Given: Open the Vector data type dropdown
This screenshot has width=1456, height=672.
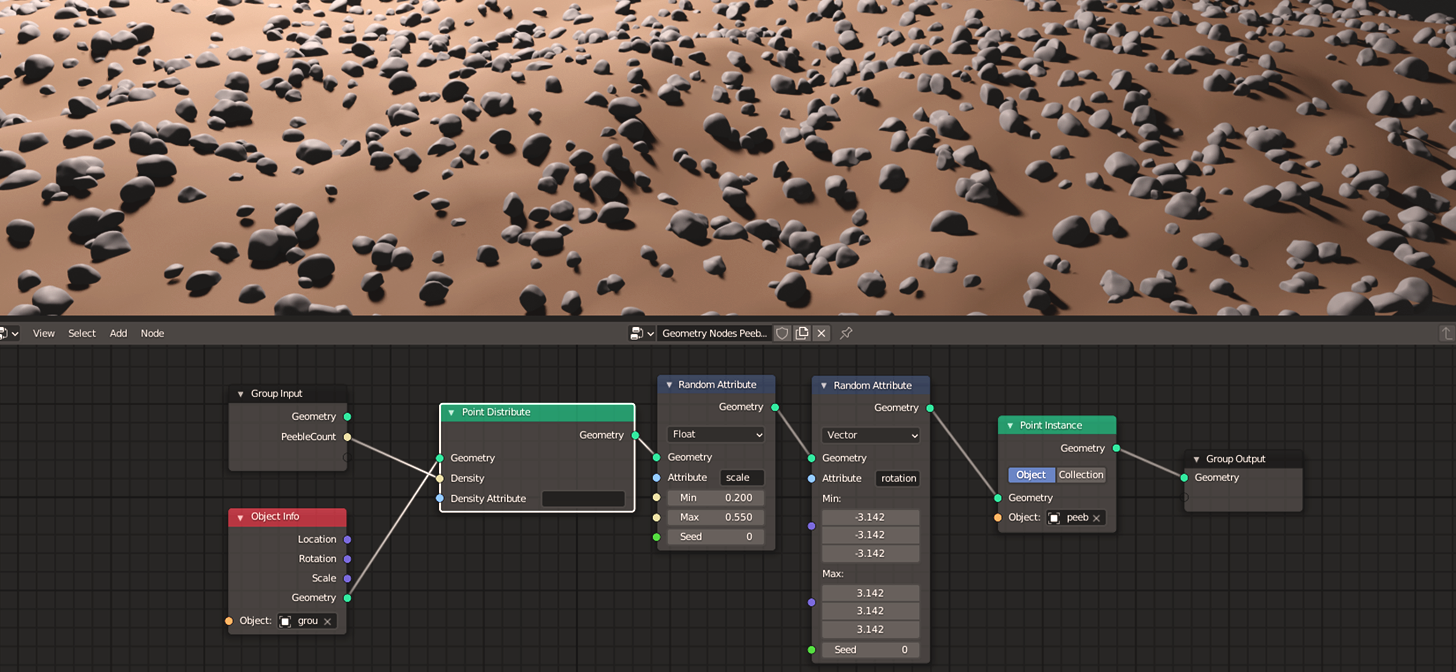Looking at the screenshot, I should click(x=870, y=435).
